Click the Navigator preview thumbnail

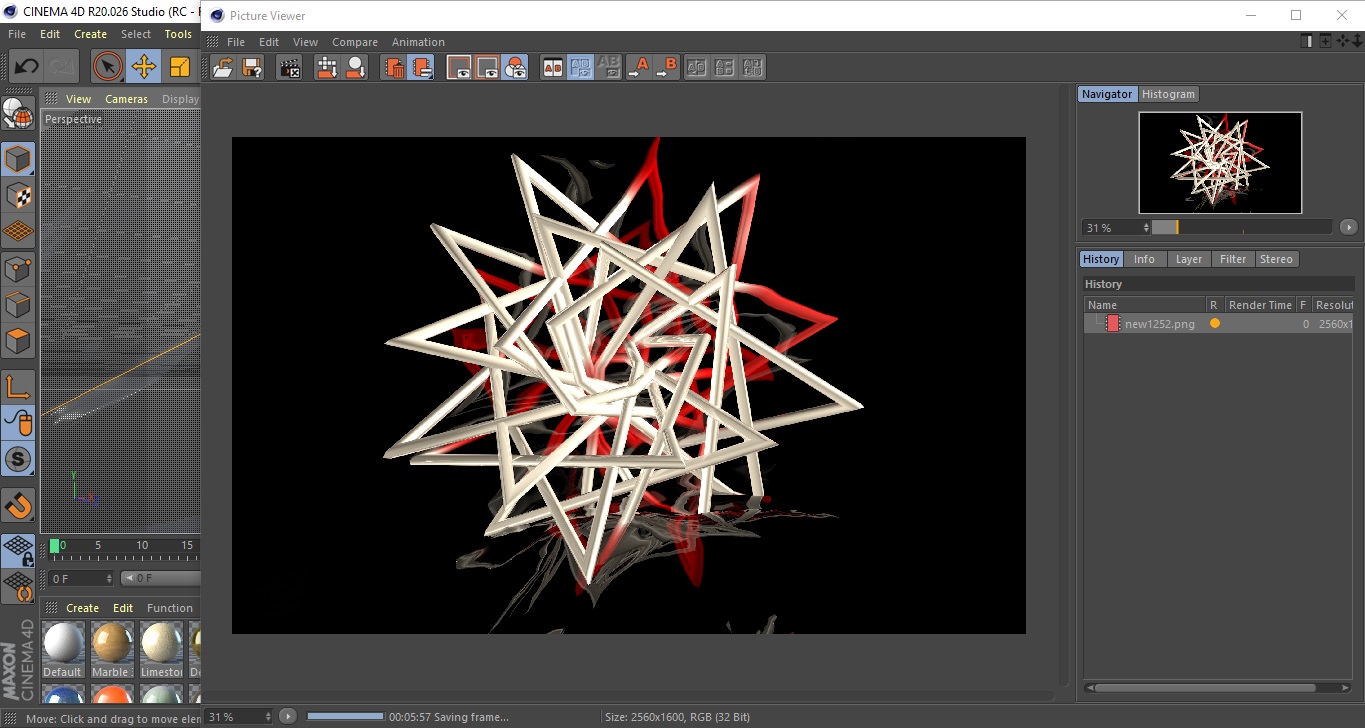click(1220, 162)
